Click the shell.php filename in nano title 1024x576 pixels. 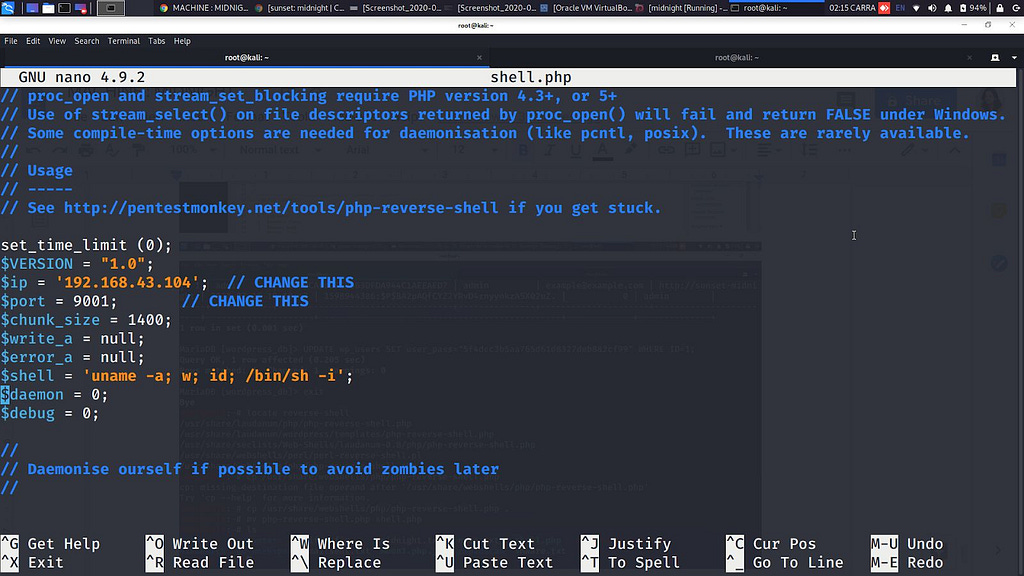pos(531,77)
